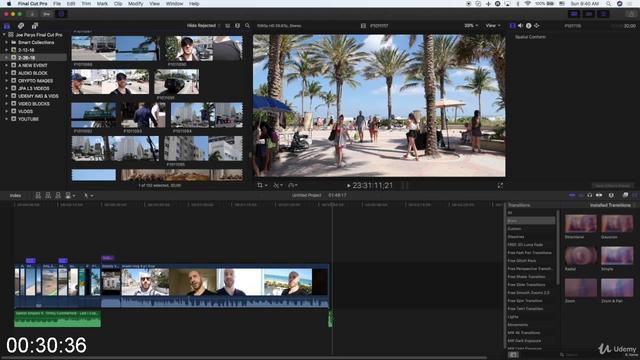This screenshot has height=360, width=640.
Task: Select the UDEMY IMG & VIDS event
Action: tap(38, 96)
